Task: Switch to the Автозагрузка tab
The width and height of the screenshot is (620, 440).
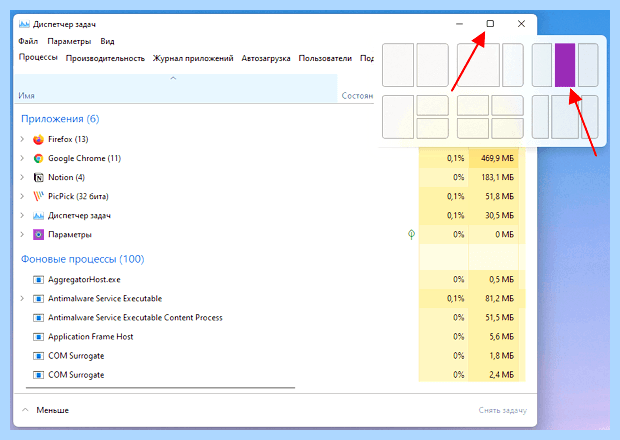Action: [x=266, y=58]
